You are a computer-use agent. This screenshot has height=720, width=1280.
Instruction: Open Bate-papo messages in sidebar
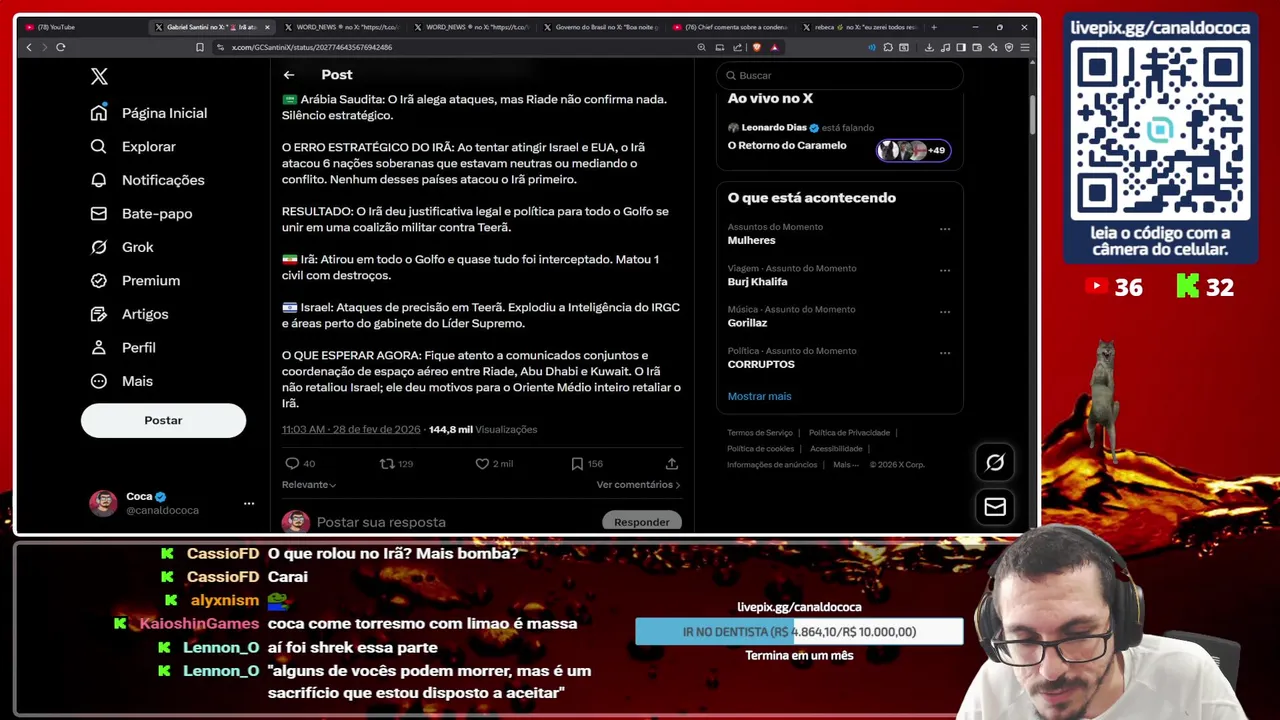[141, 213]
